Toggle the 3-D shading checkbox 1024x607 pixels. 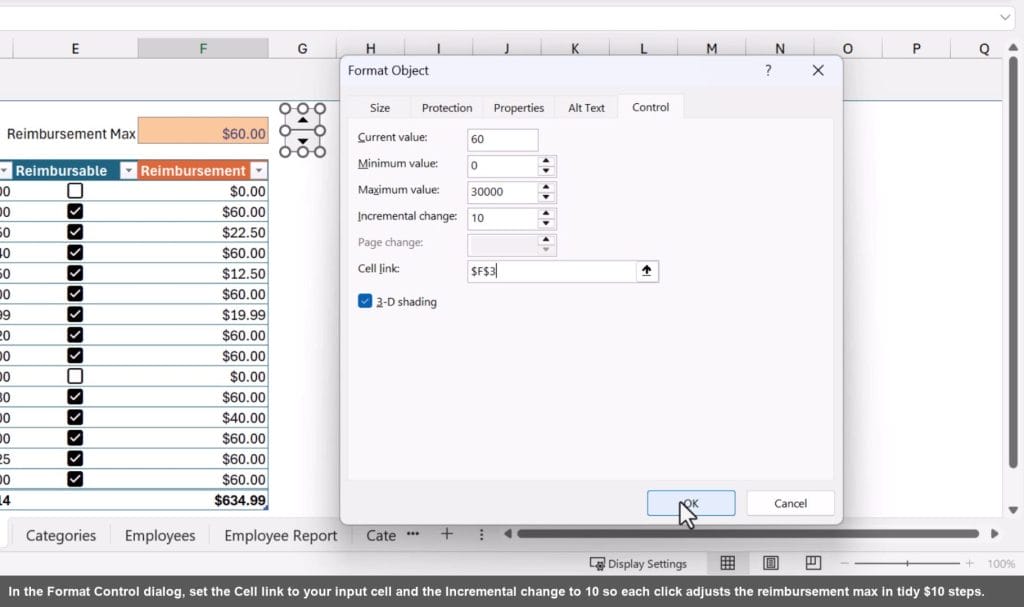point(365,301)
